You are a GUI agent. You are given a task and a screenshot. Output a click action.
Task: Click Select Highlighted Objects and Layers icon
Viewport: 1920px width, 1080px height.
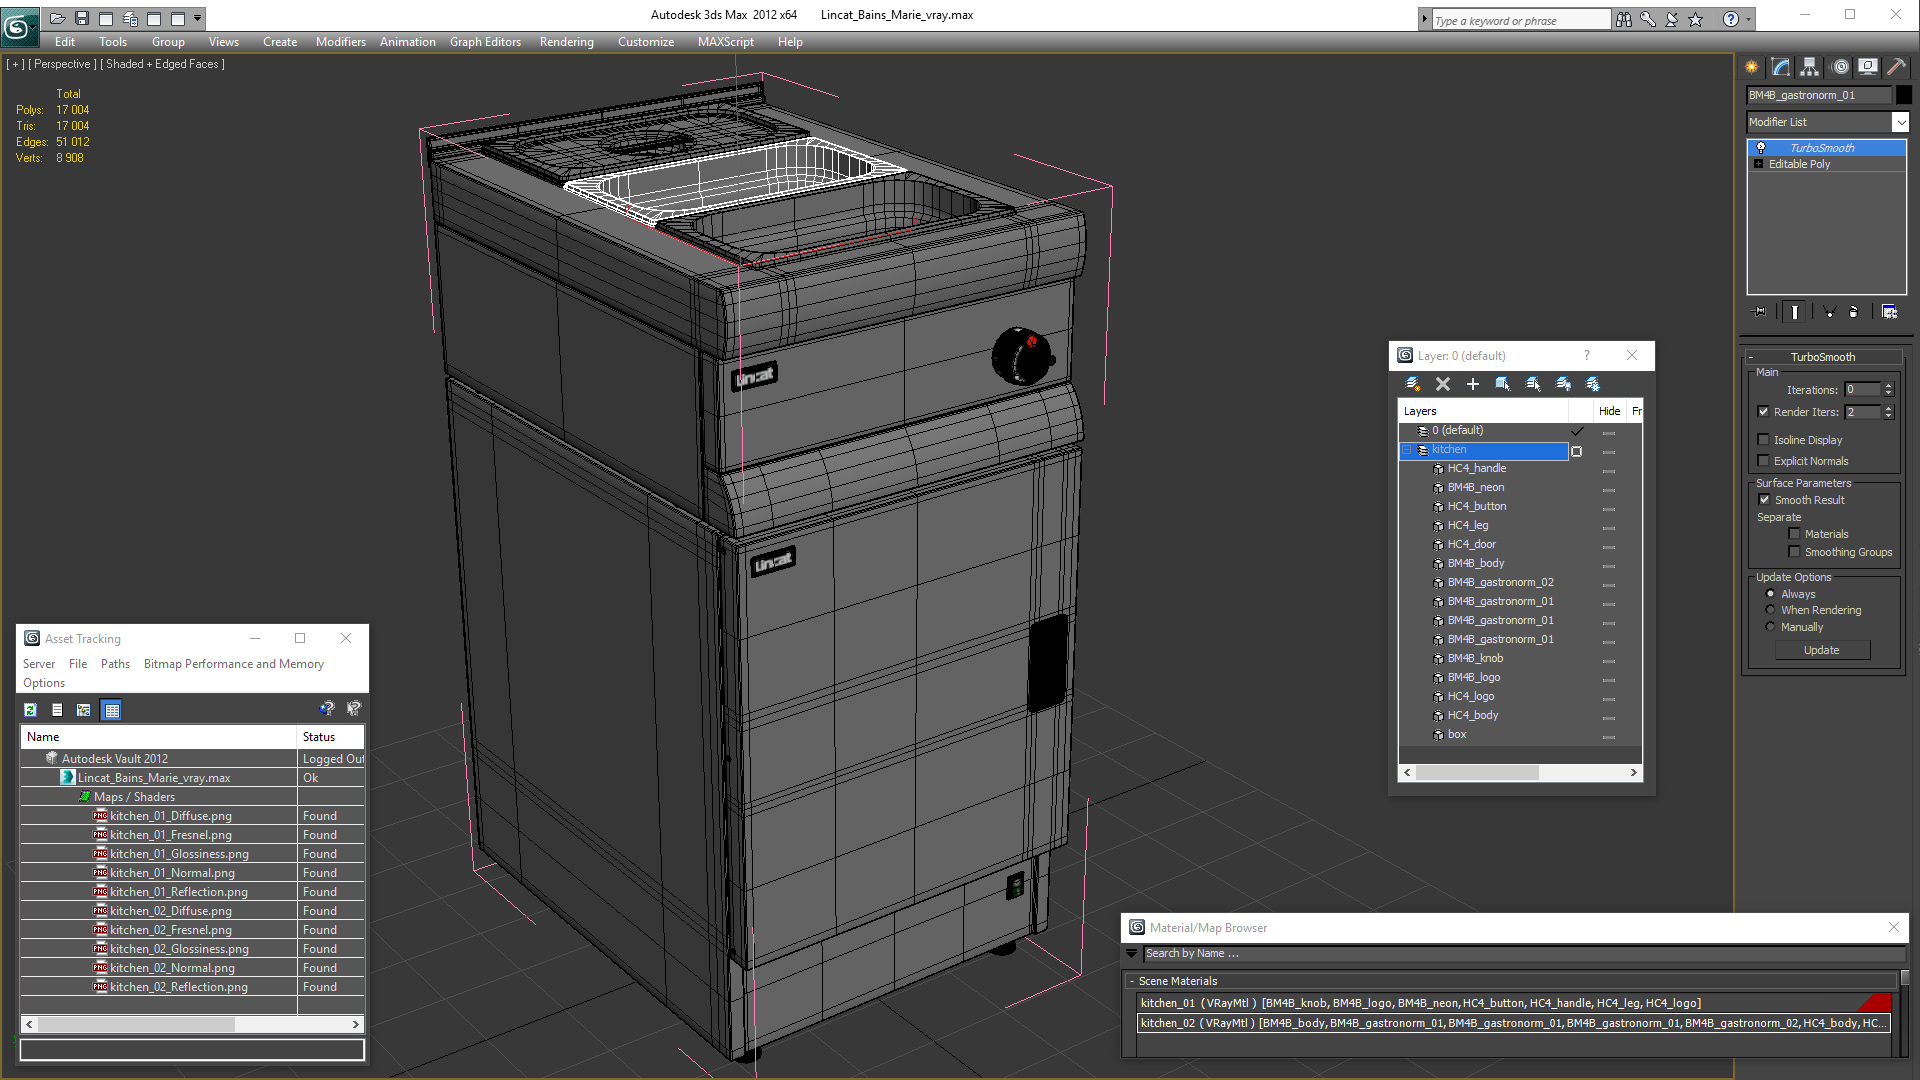1502,384
